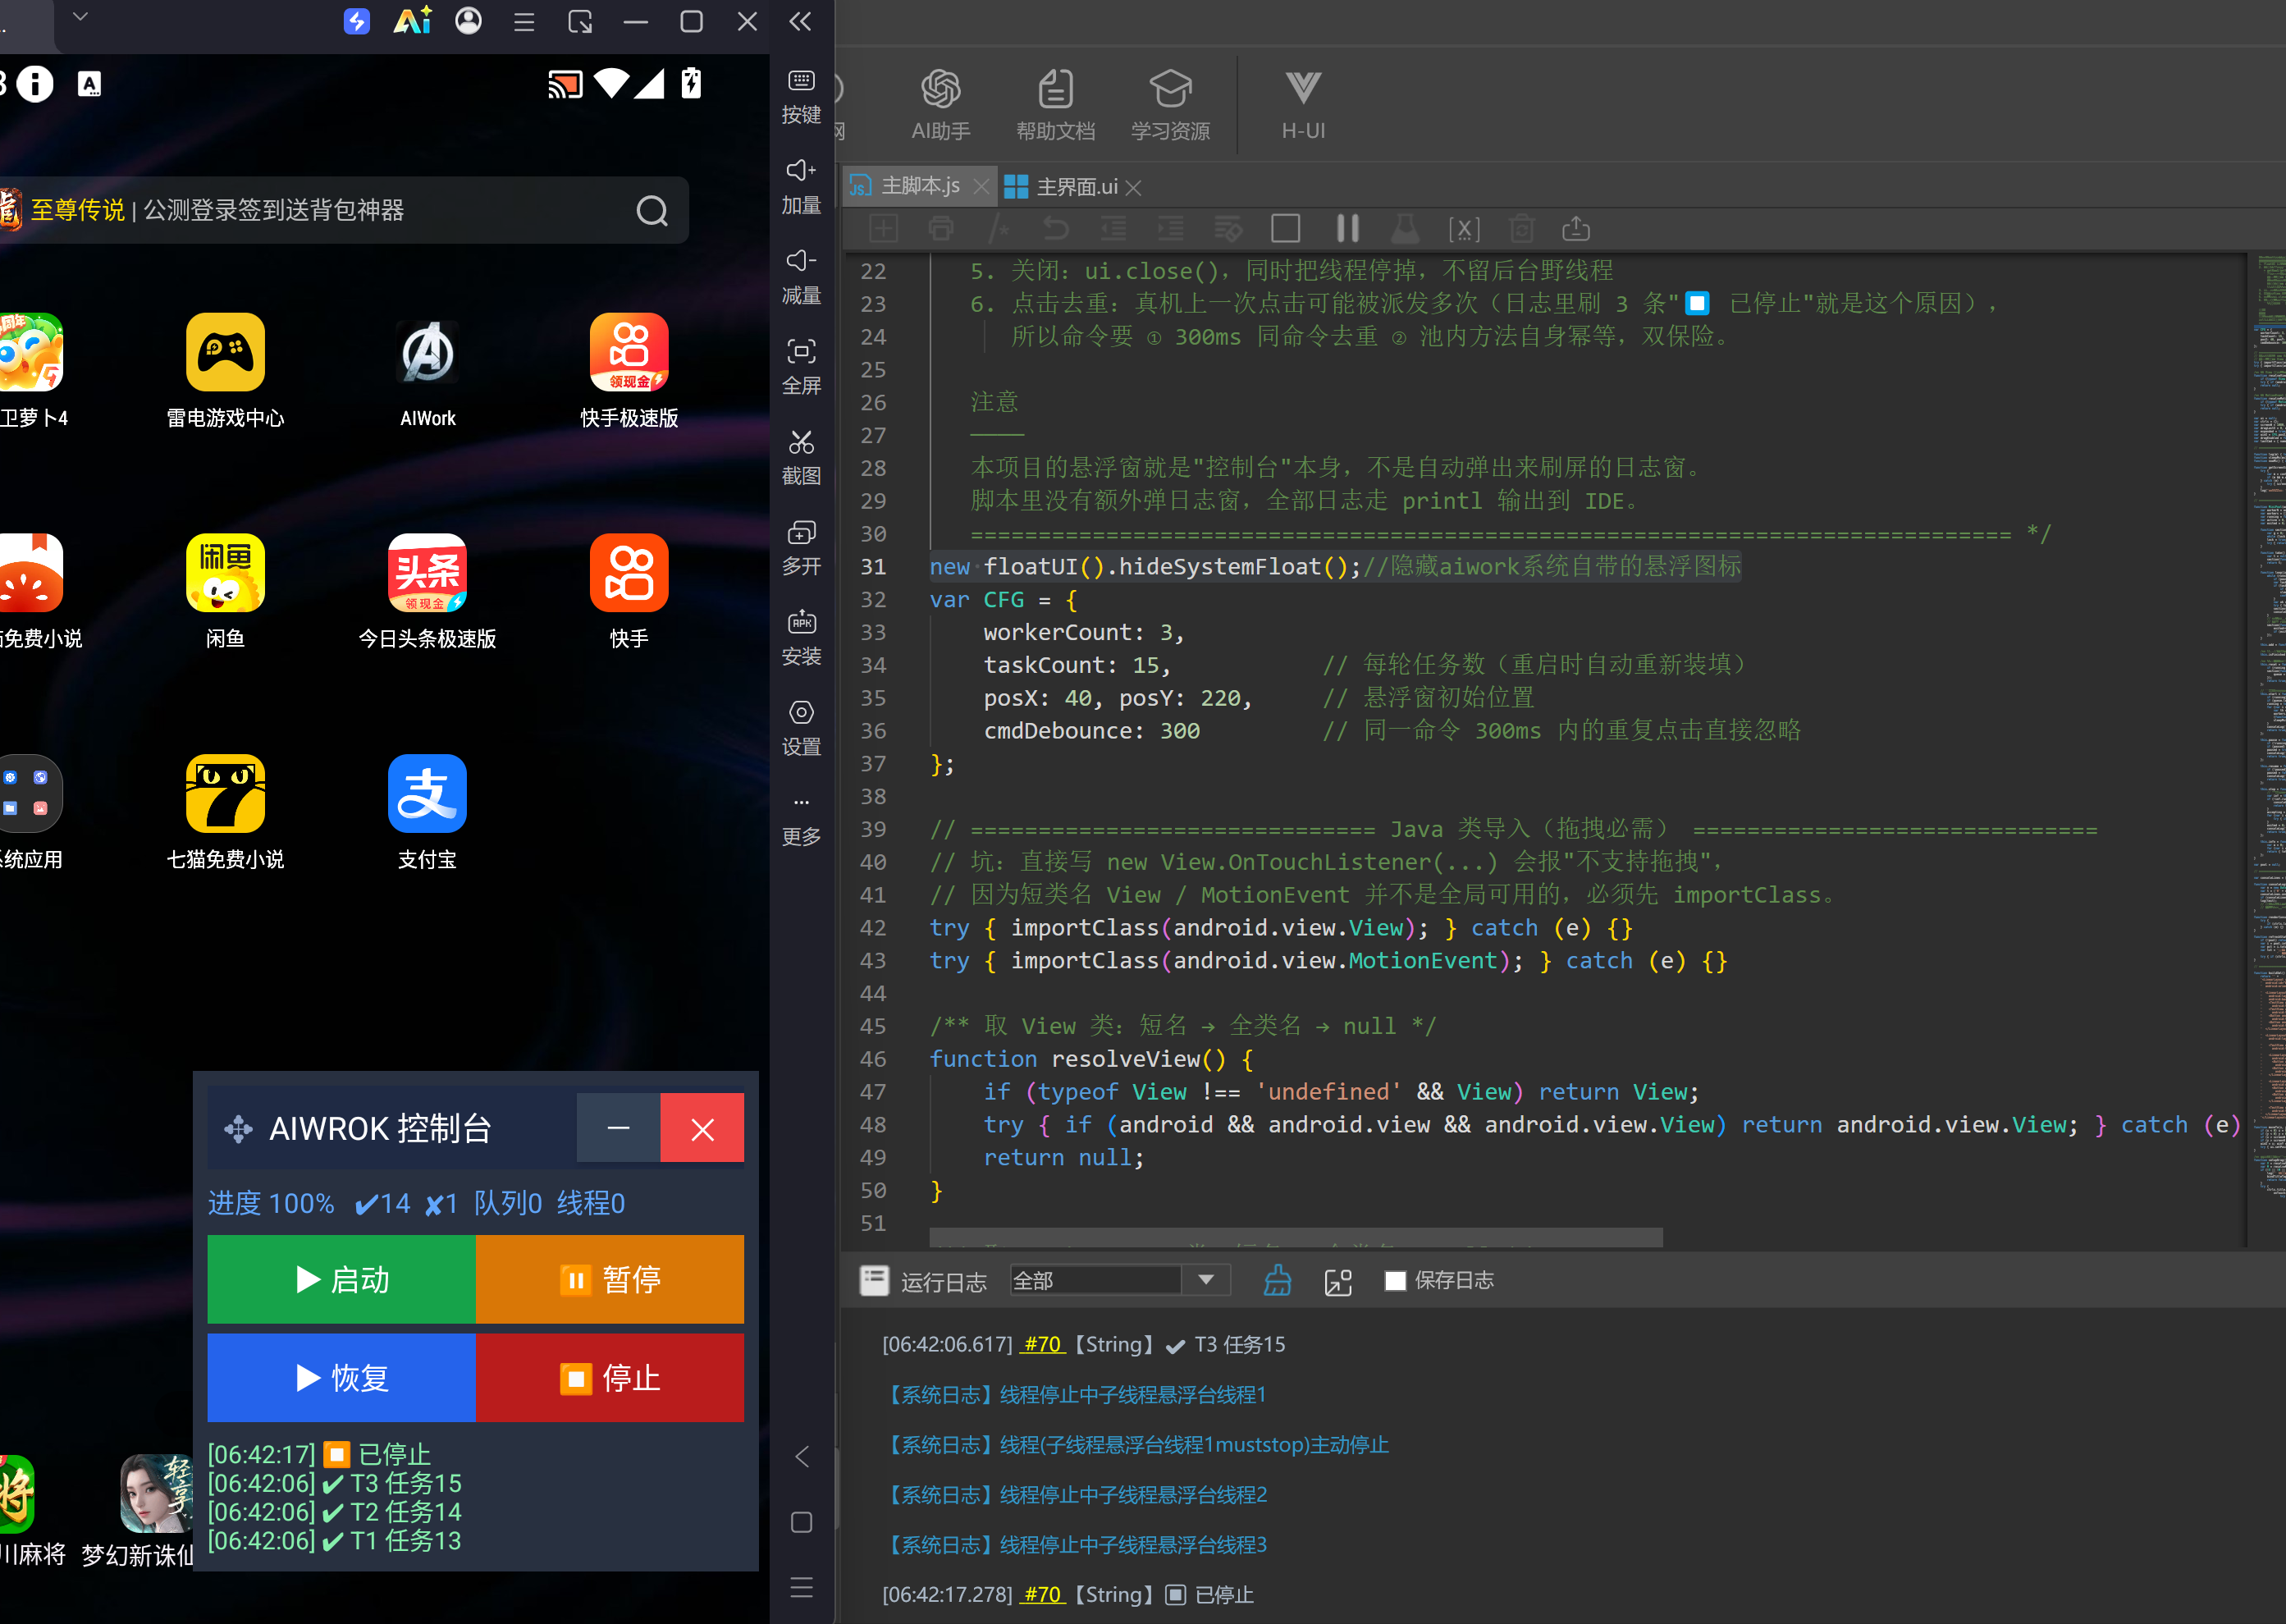Click the 至尊传说 search field
The height and width of the screenshot is (1624, 2286).
(x=345, y=210)
